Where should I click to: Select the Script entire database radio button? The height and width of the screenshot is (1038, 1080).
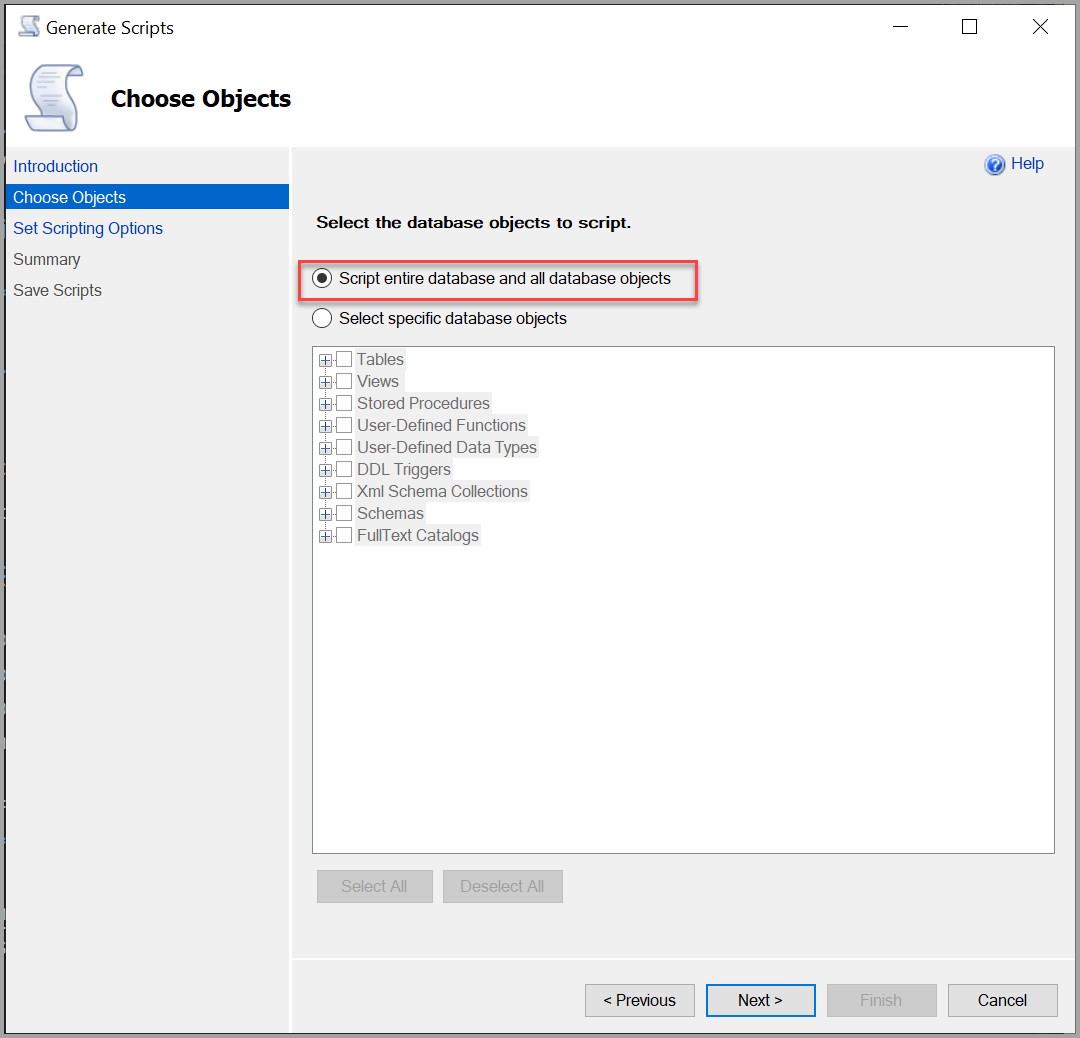pos(321,278)
